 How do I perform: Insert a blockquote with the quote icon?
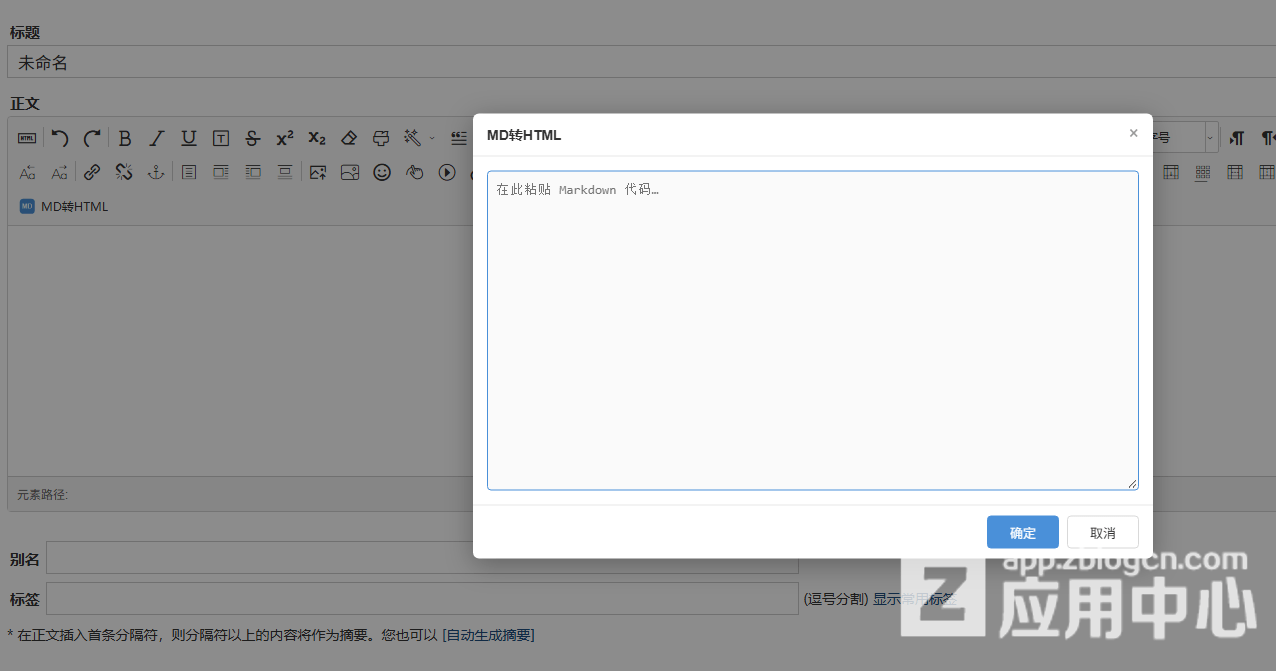pyautogui.click(x=459, y=138)
